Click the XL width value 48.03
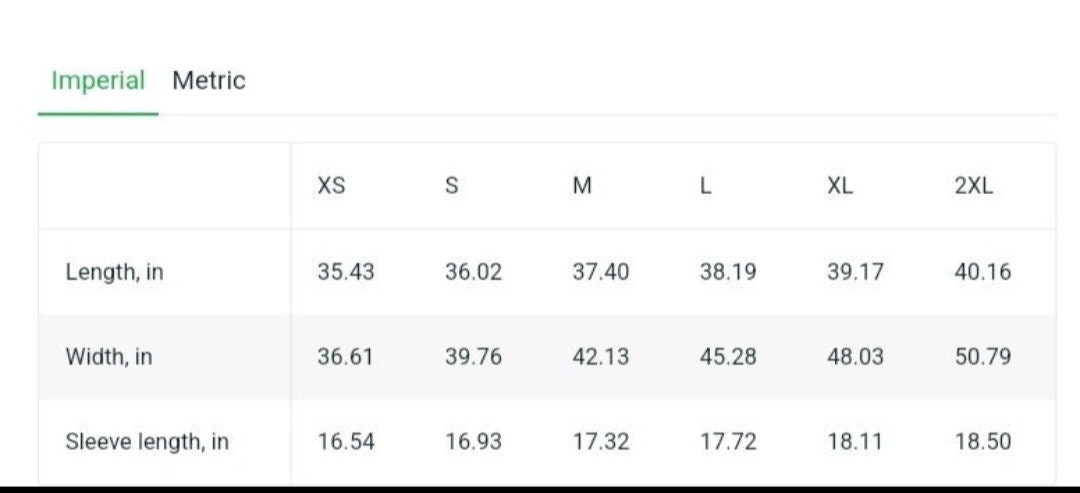The image size is (1080, 493). coord(855,357)
